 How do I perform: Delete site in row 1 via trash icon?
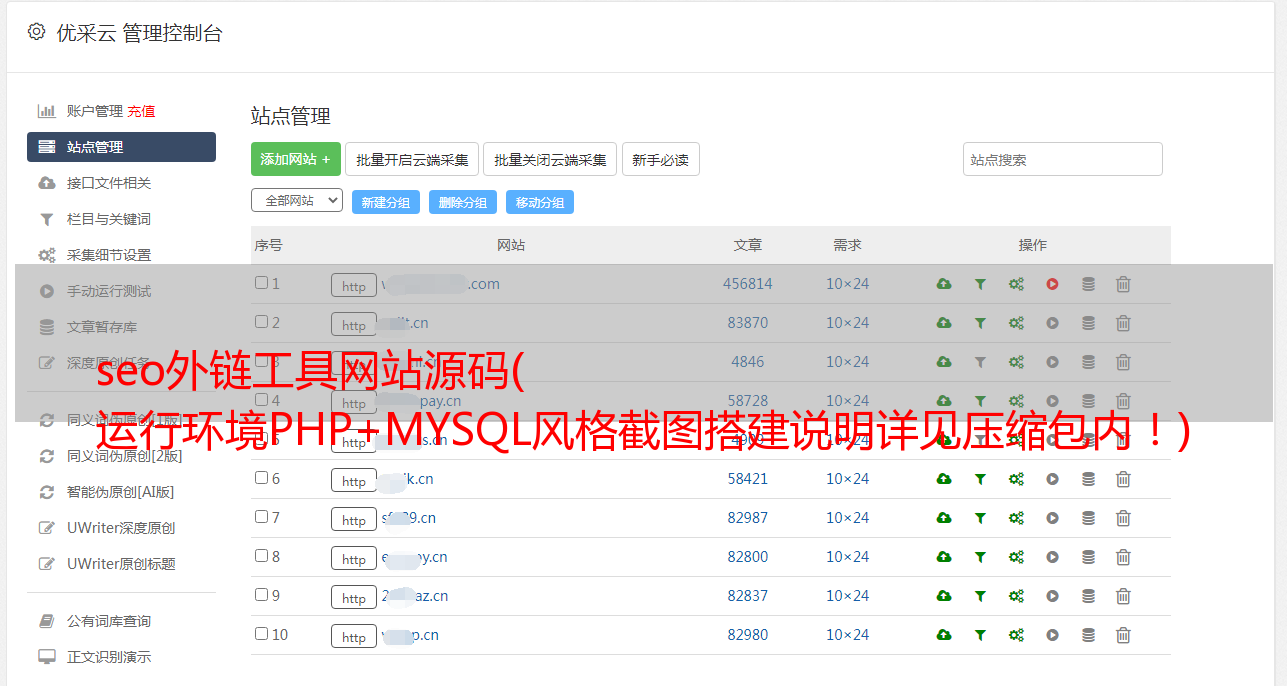point(1123,284)
